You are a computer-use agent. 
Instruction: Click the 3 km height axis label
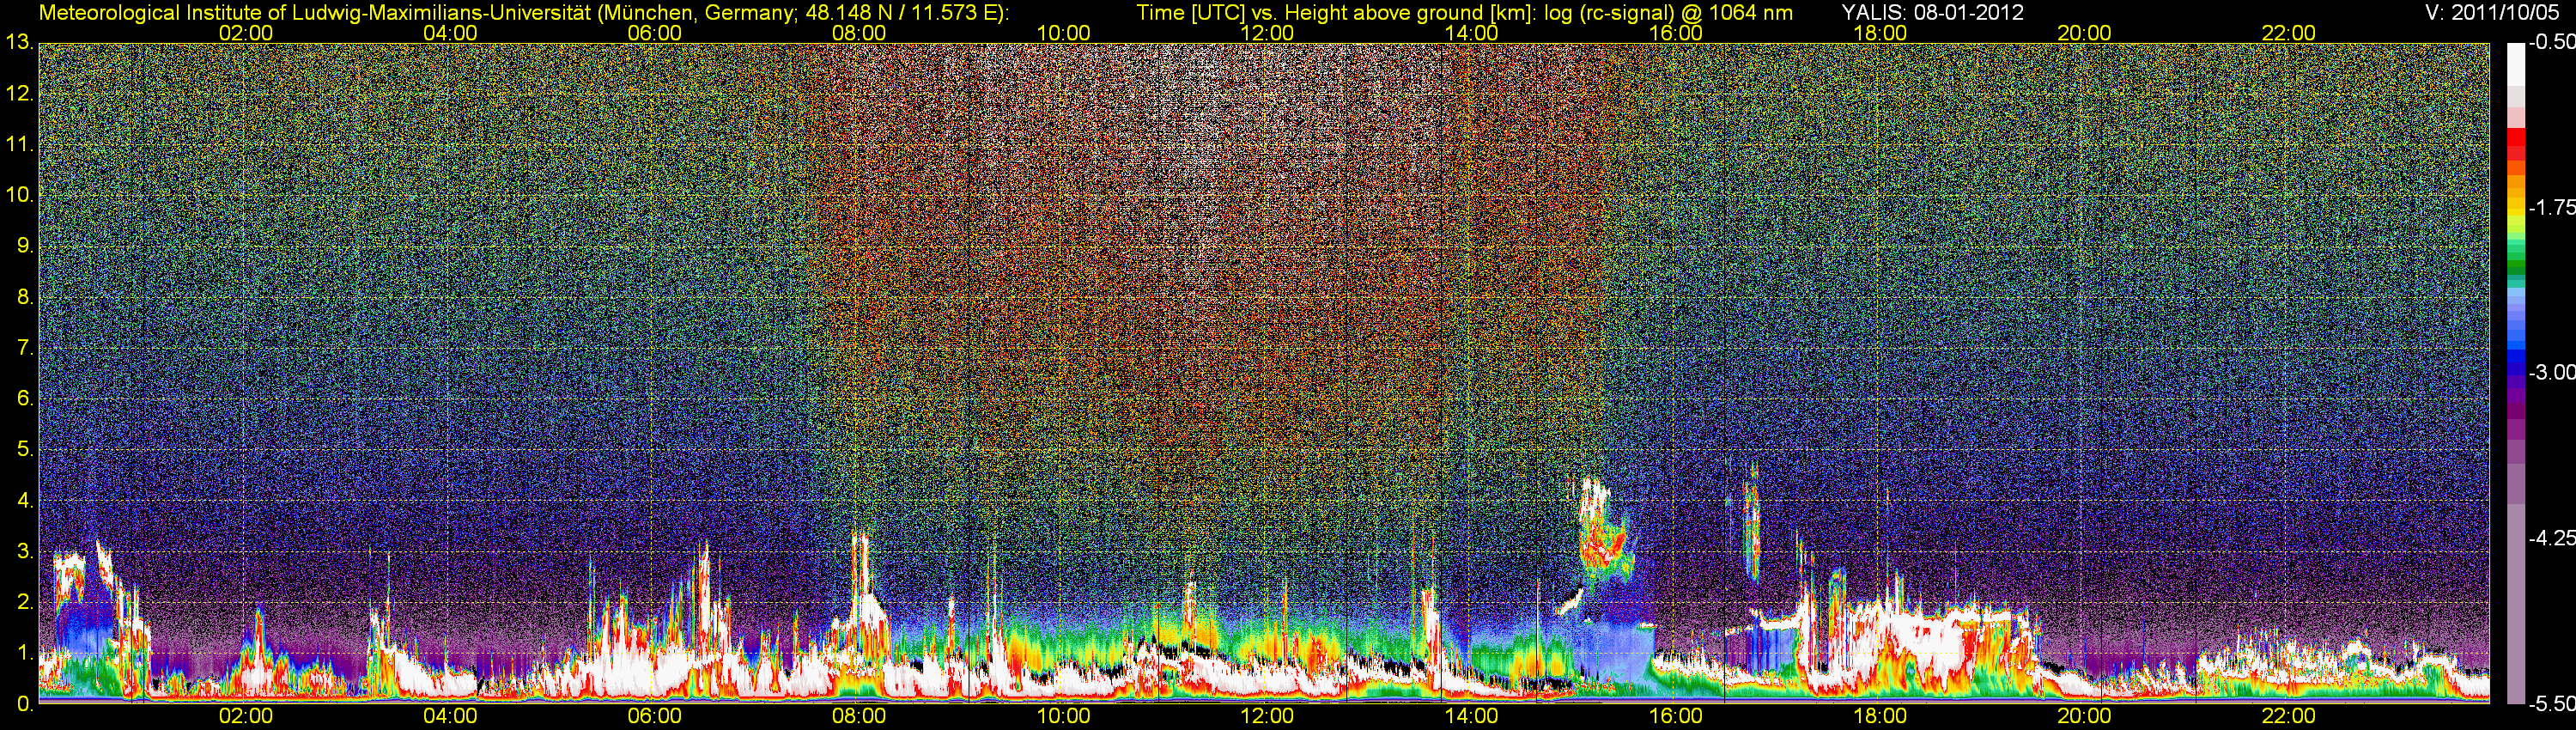(25, 552)
